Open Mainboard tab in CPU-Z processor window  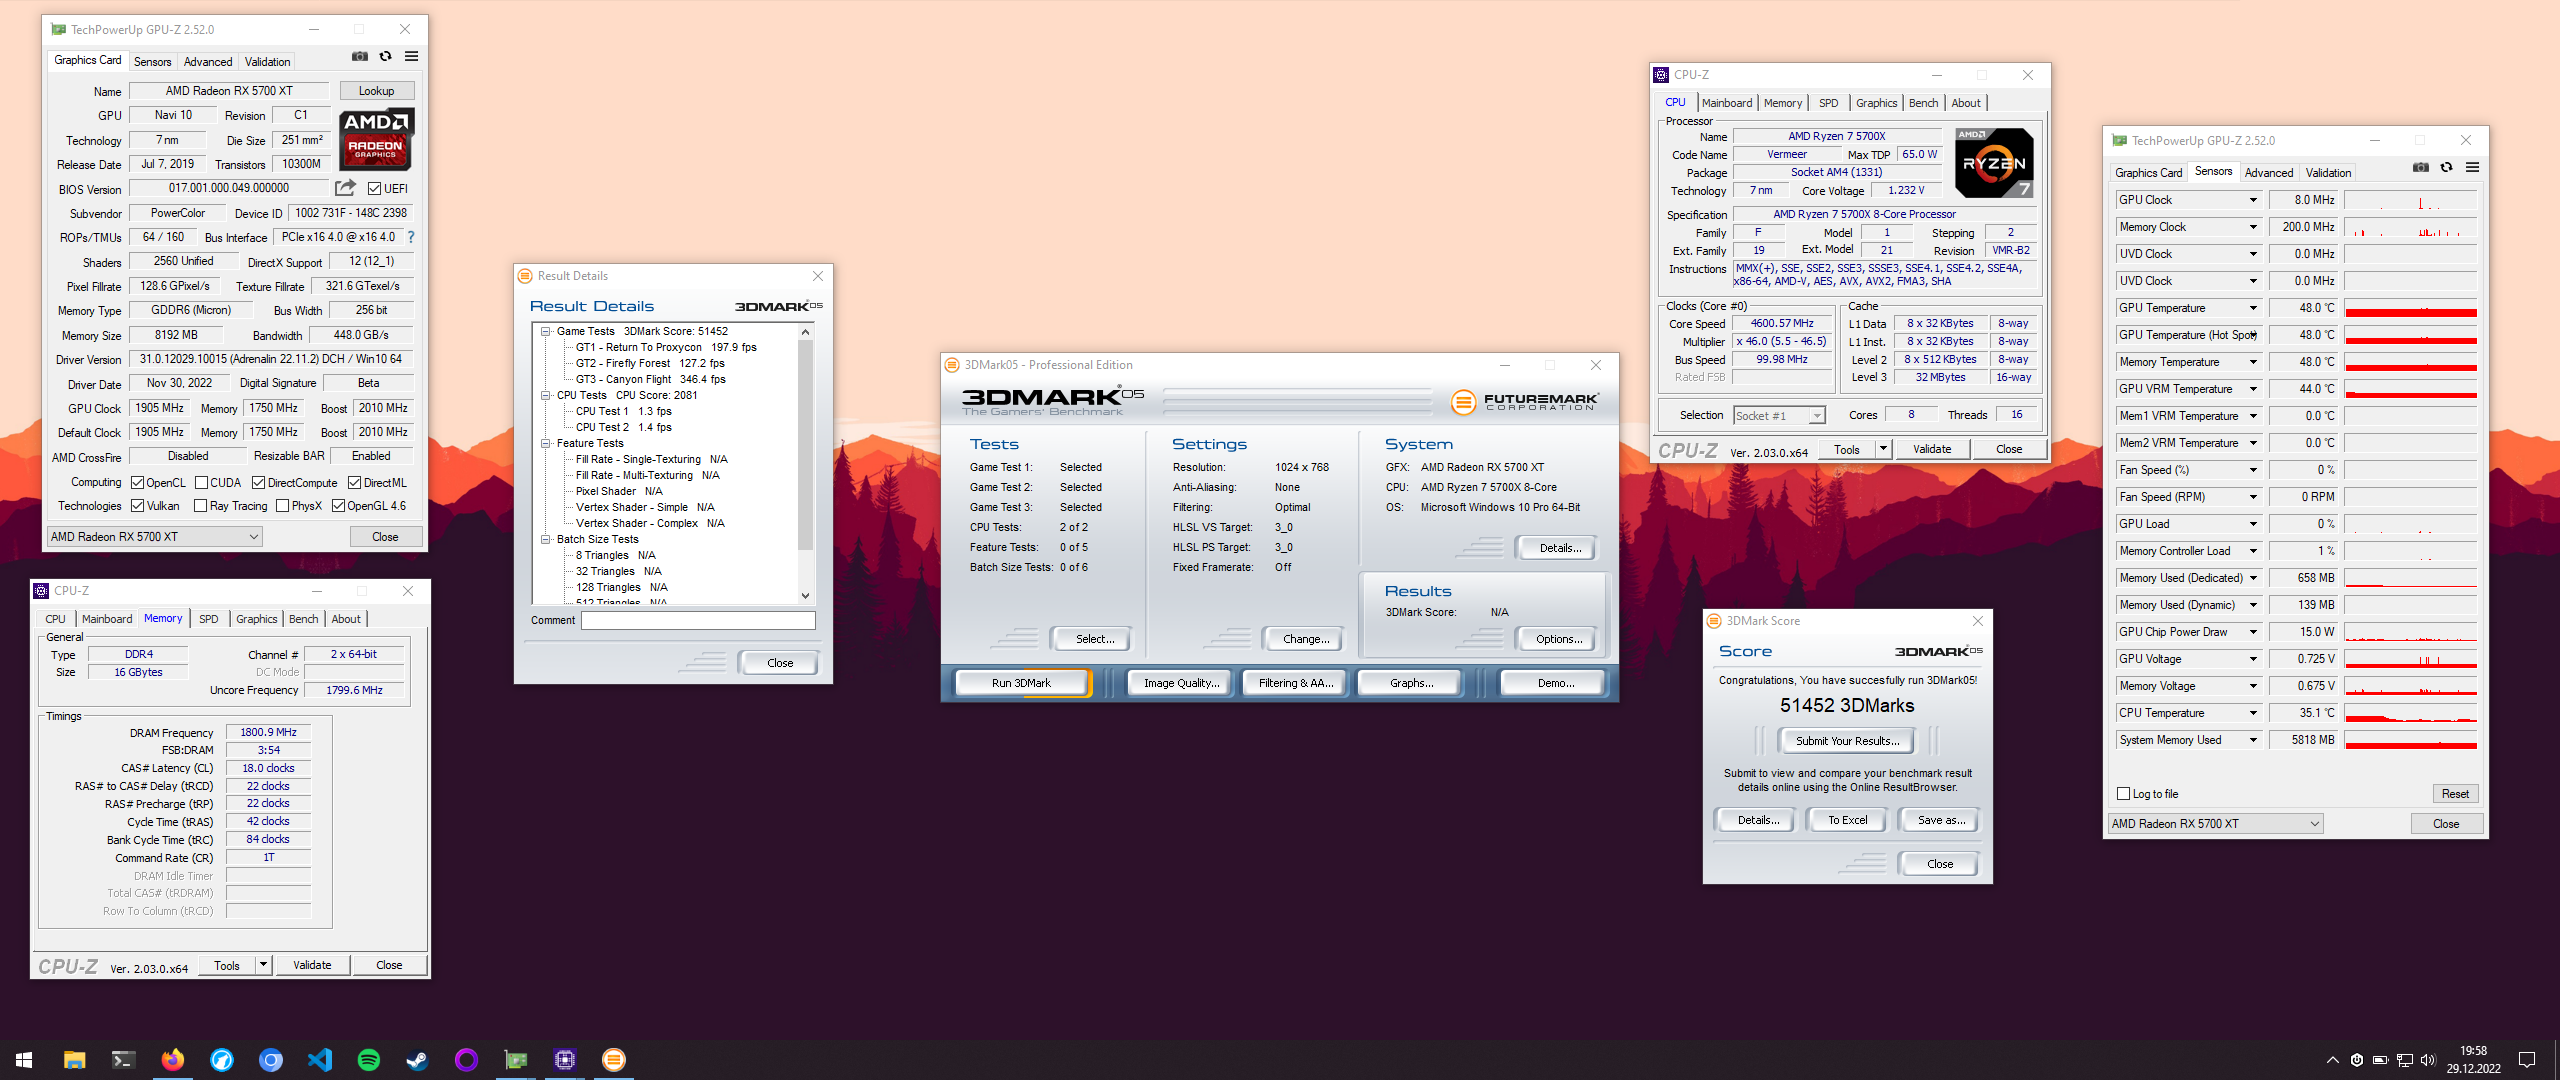pyautogui.click(x=1727, y=103)
